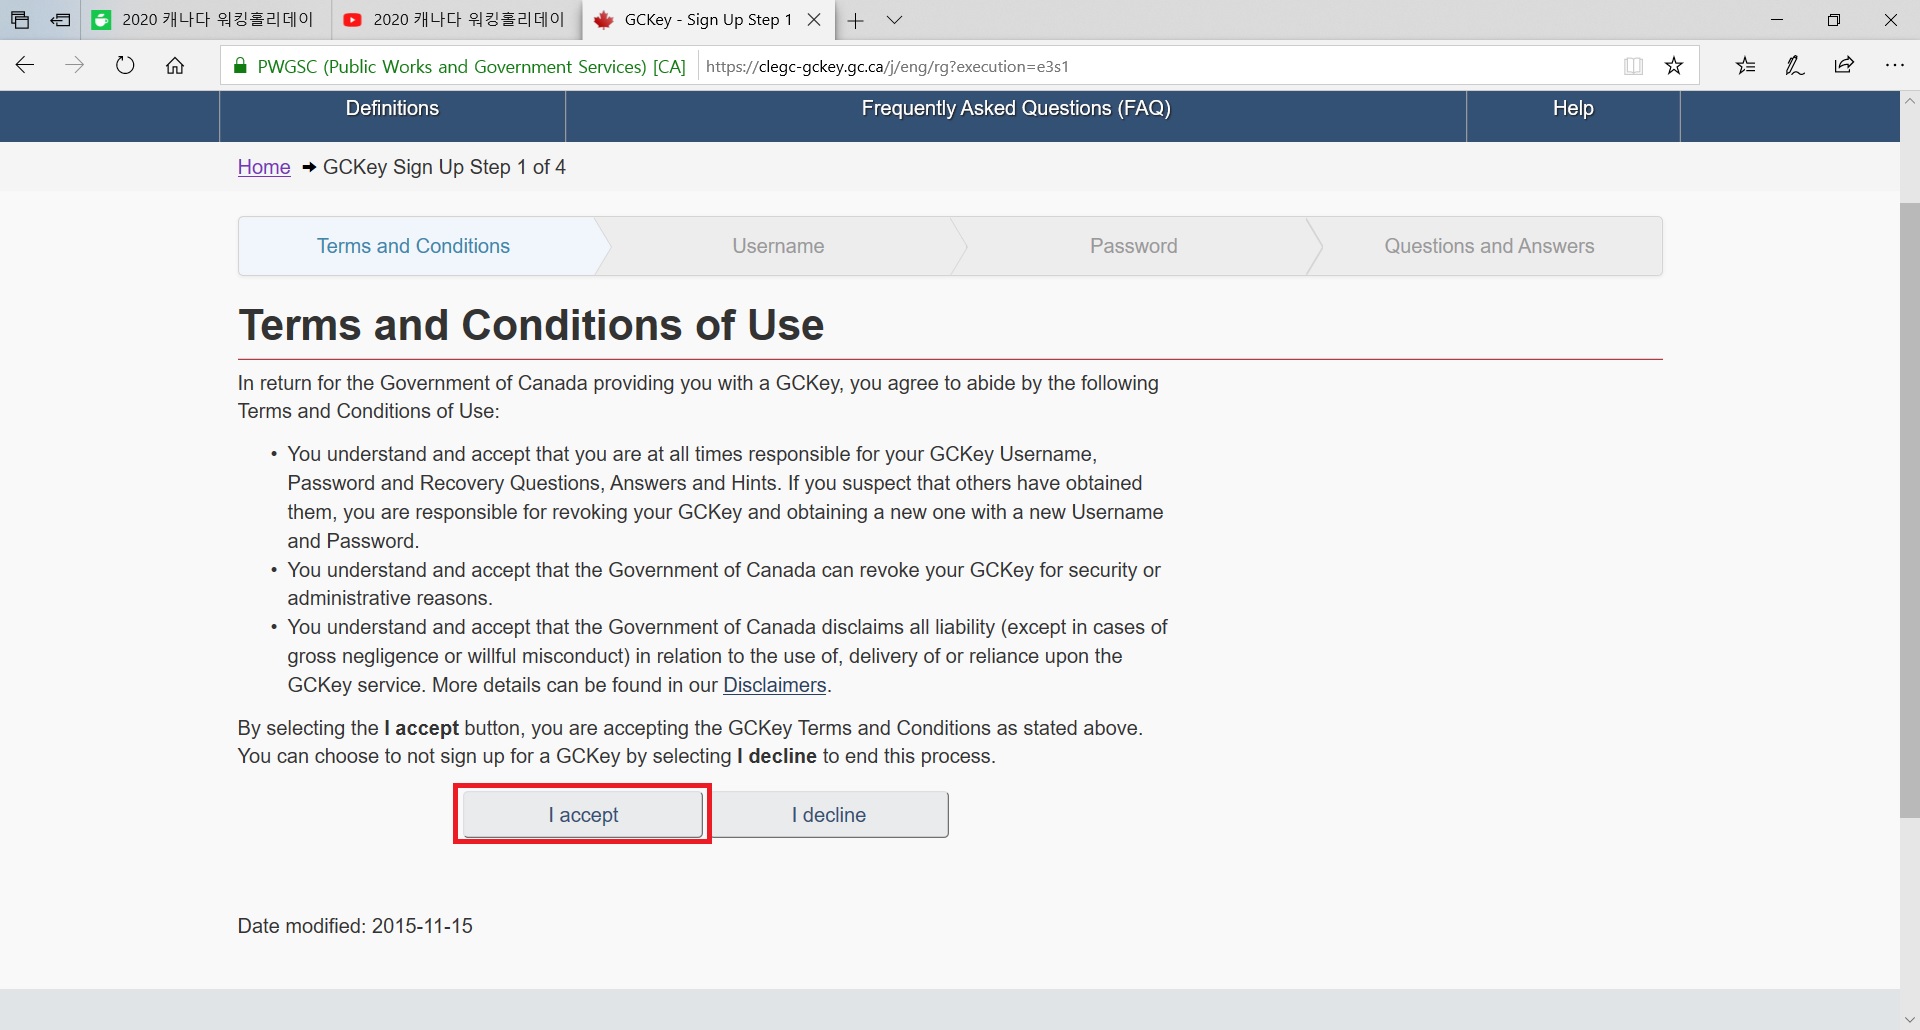Click the browser Forward arrow

click(x=75, y=66)
